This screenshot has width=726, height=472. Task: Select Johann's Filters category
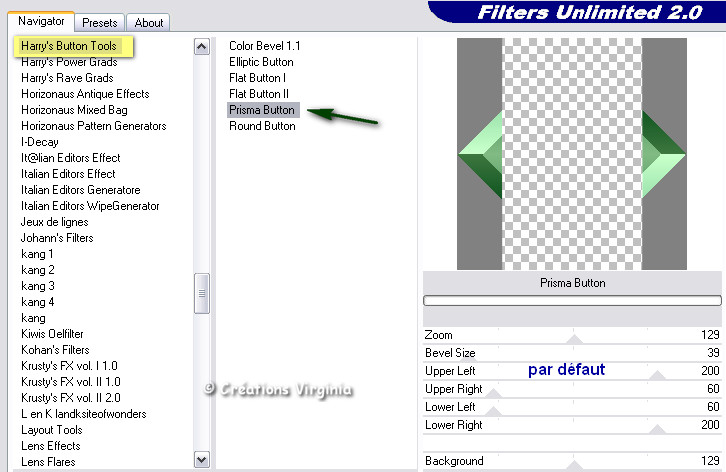click(x=57, y=238)
